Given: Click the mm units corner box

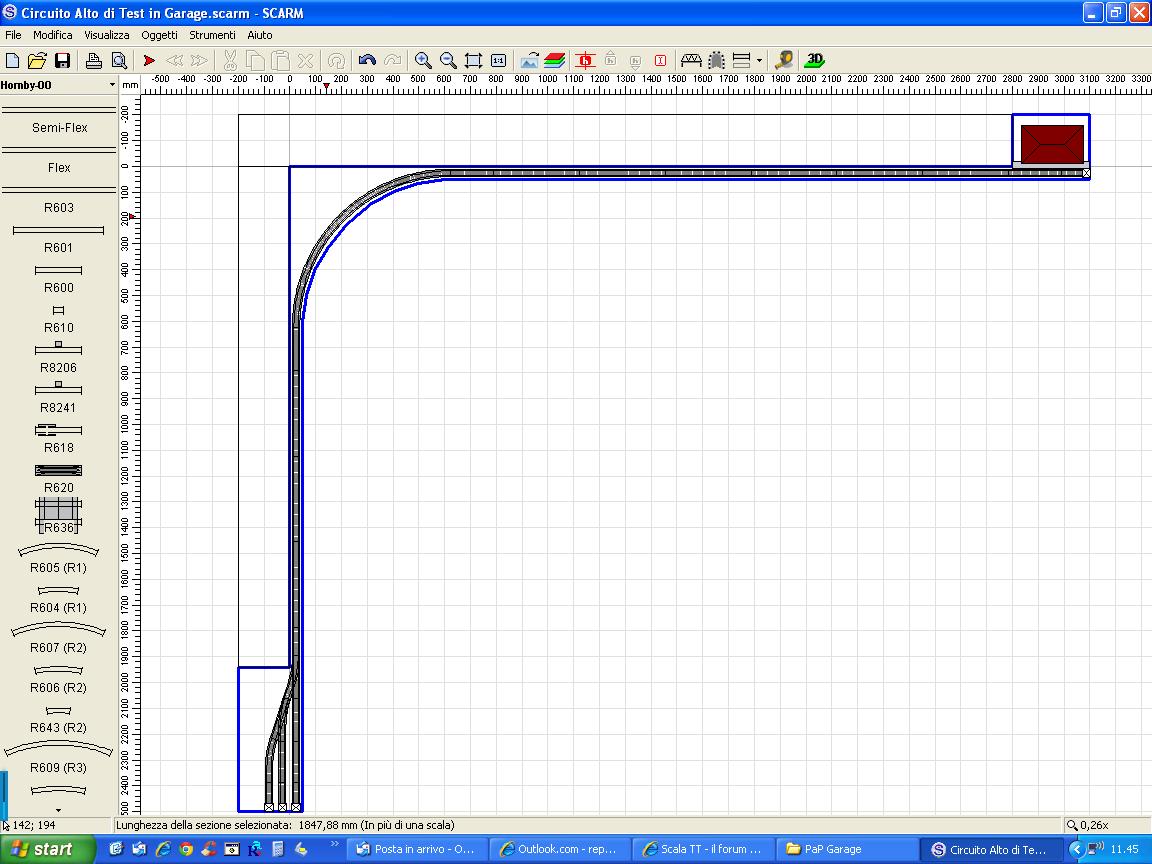Looking at the screenshot, I should coord(130,85).
